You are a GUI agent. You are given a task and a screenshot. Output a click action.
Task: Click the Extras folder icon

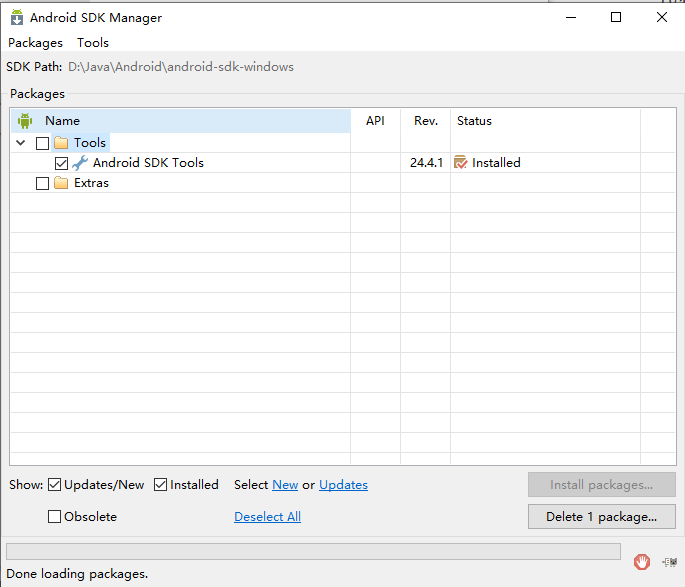pyautogui.click(x=61, y=183)
